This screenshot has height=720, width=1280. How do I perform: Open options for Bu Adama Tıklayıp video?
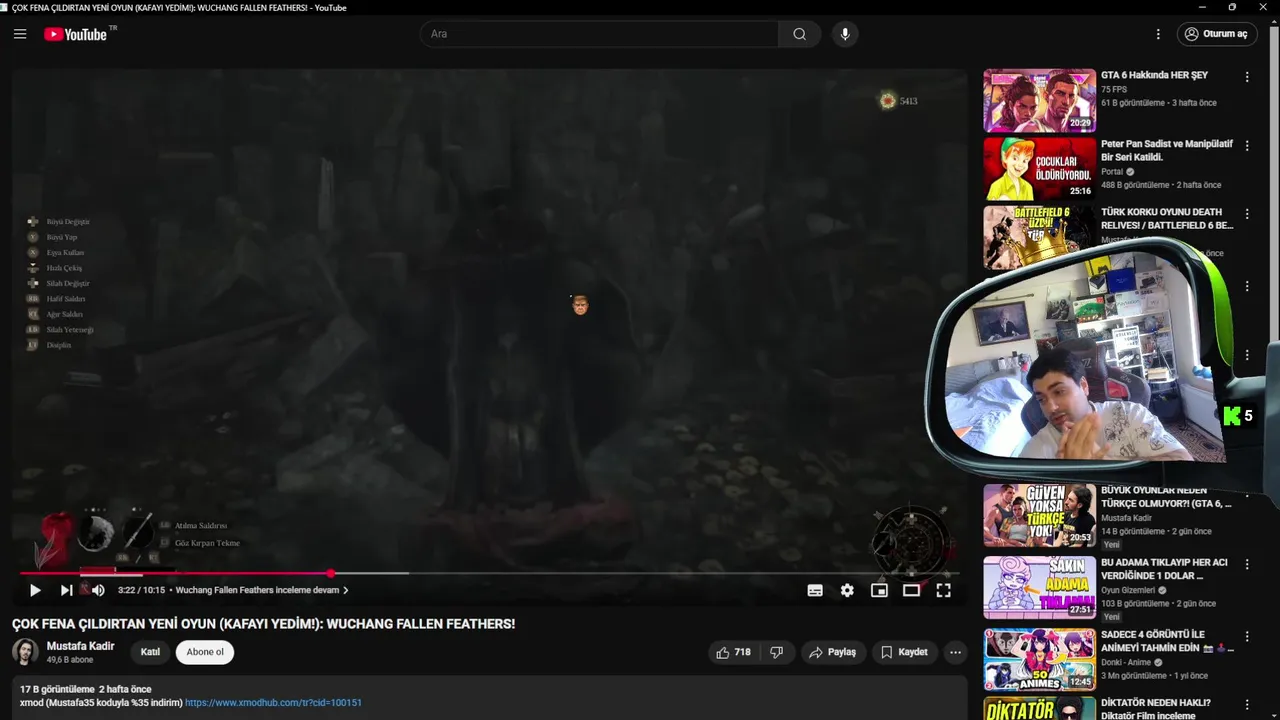1247,564
